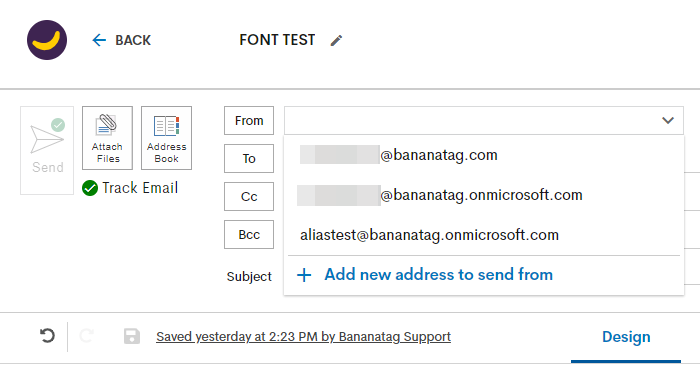The image size is (700, 374).
Task: Open Attach Files paperclip button
Action: (x=107, y=138)
